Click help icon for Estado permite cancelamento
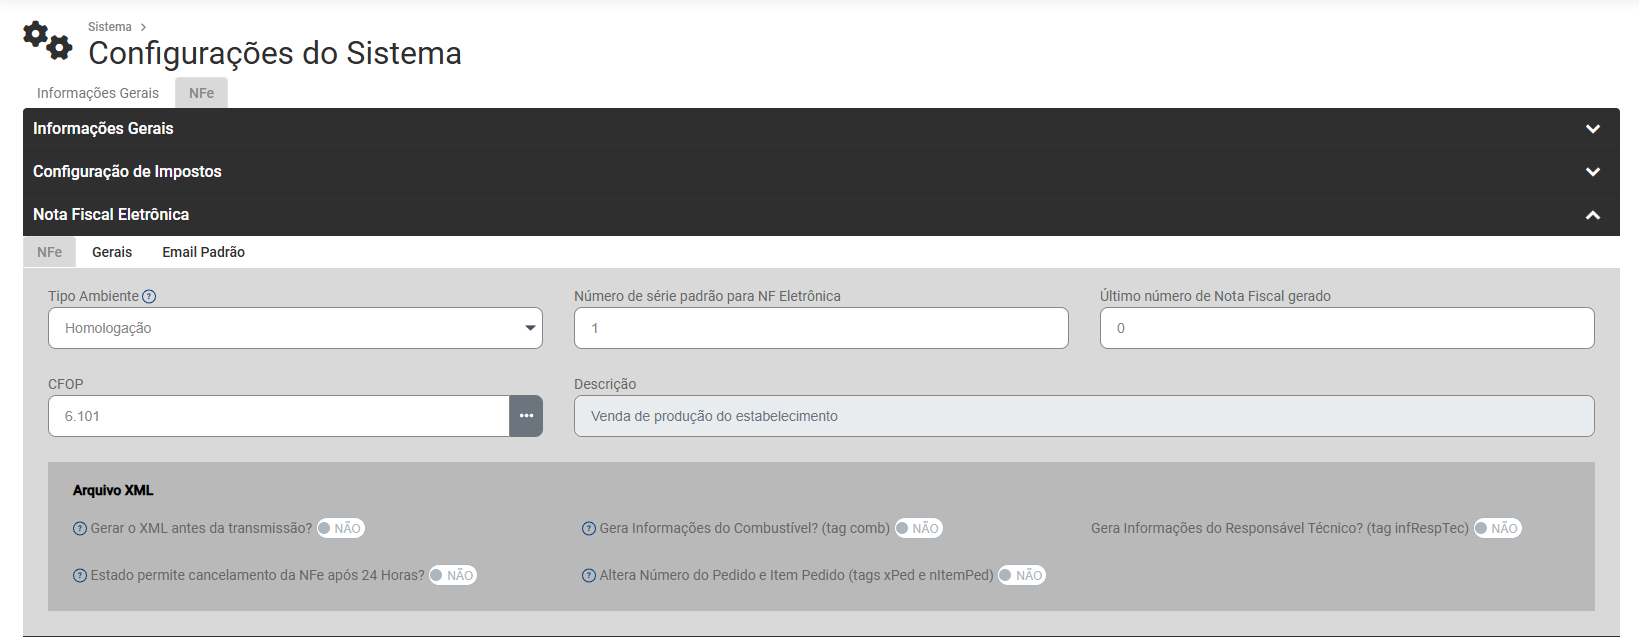 [80, 576]
